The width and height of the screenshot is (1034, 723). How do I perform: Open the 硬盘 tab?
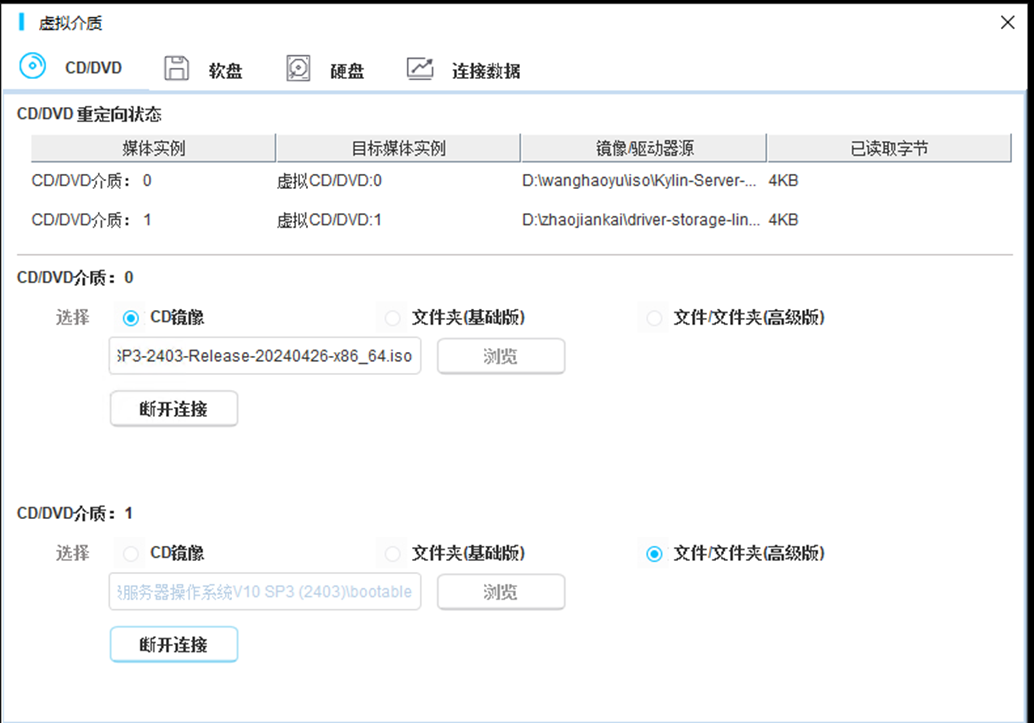coord(347,71)
